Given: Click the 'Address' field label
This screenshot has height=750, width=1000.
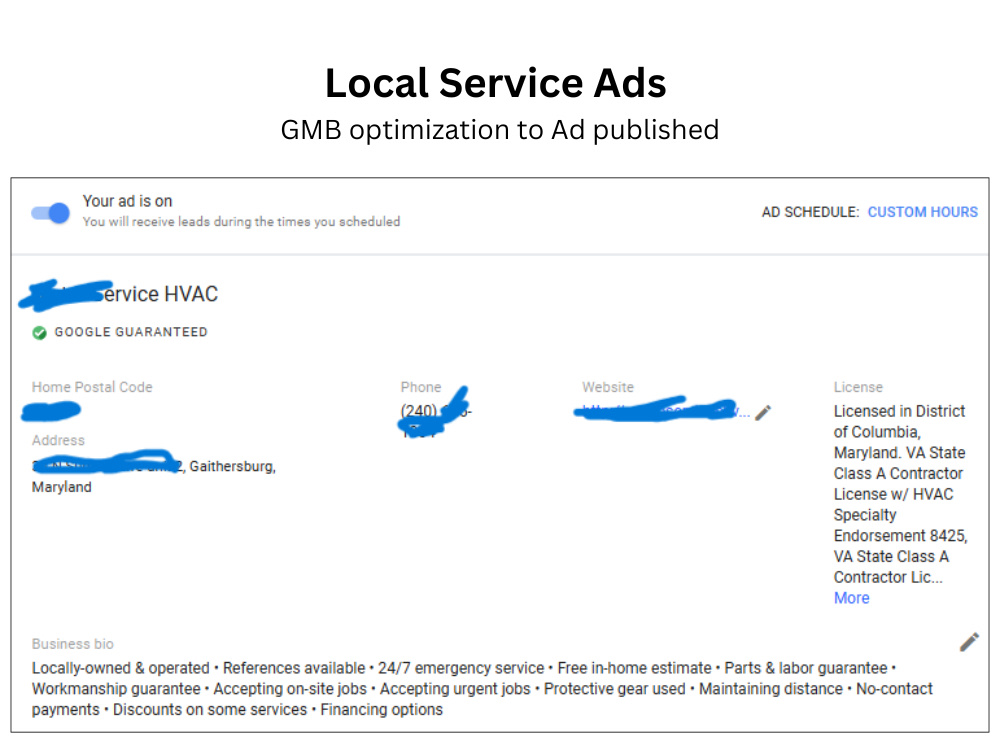Looking at the screenshot, I should 58,440.
